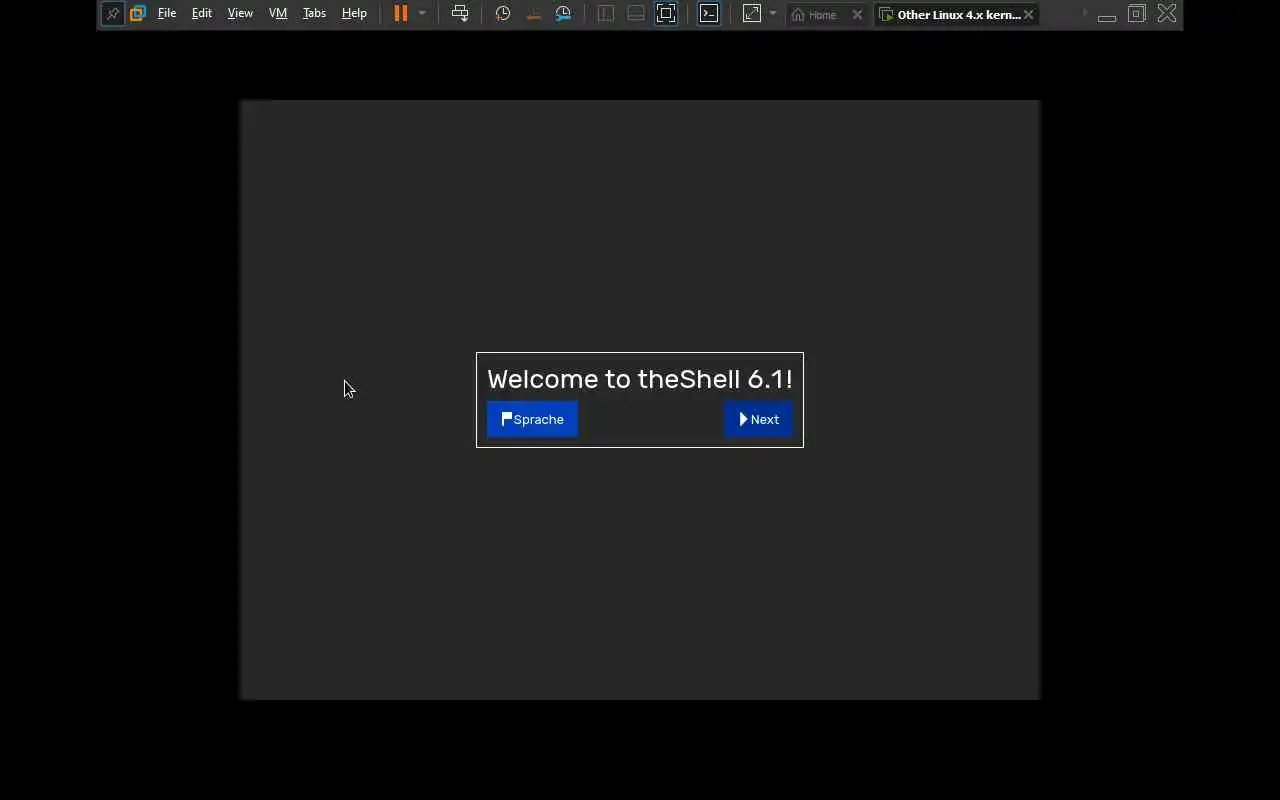Open the Tabs menu

[314, 14]
